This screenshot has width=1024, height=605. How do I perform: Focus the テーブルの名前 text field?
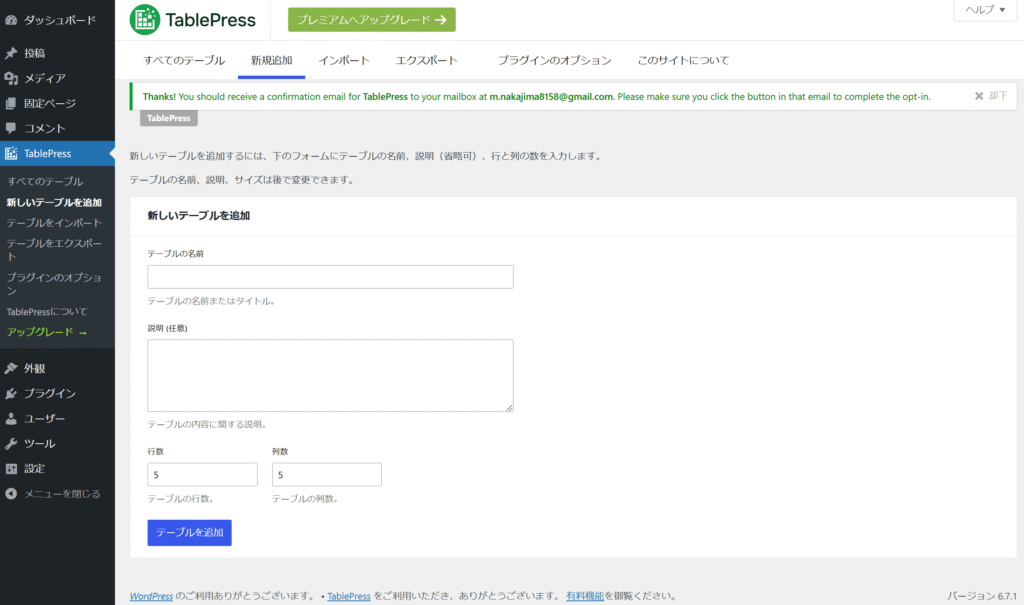pos(330,277)
